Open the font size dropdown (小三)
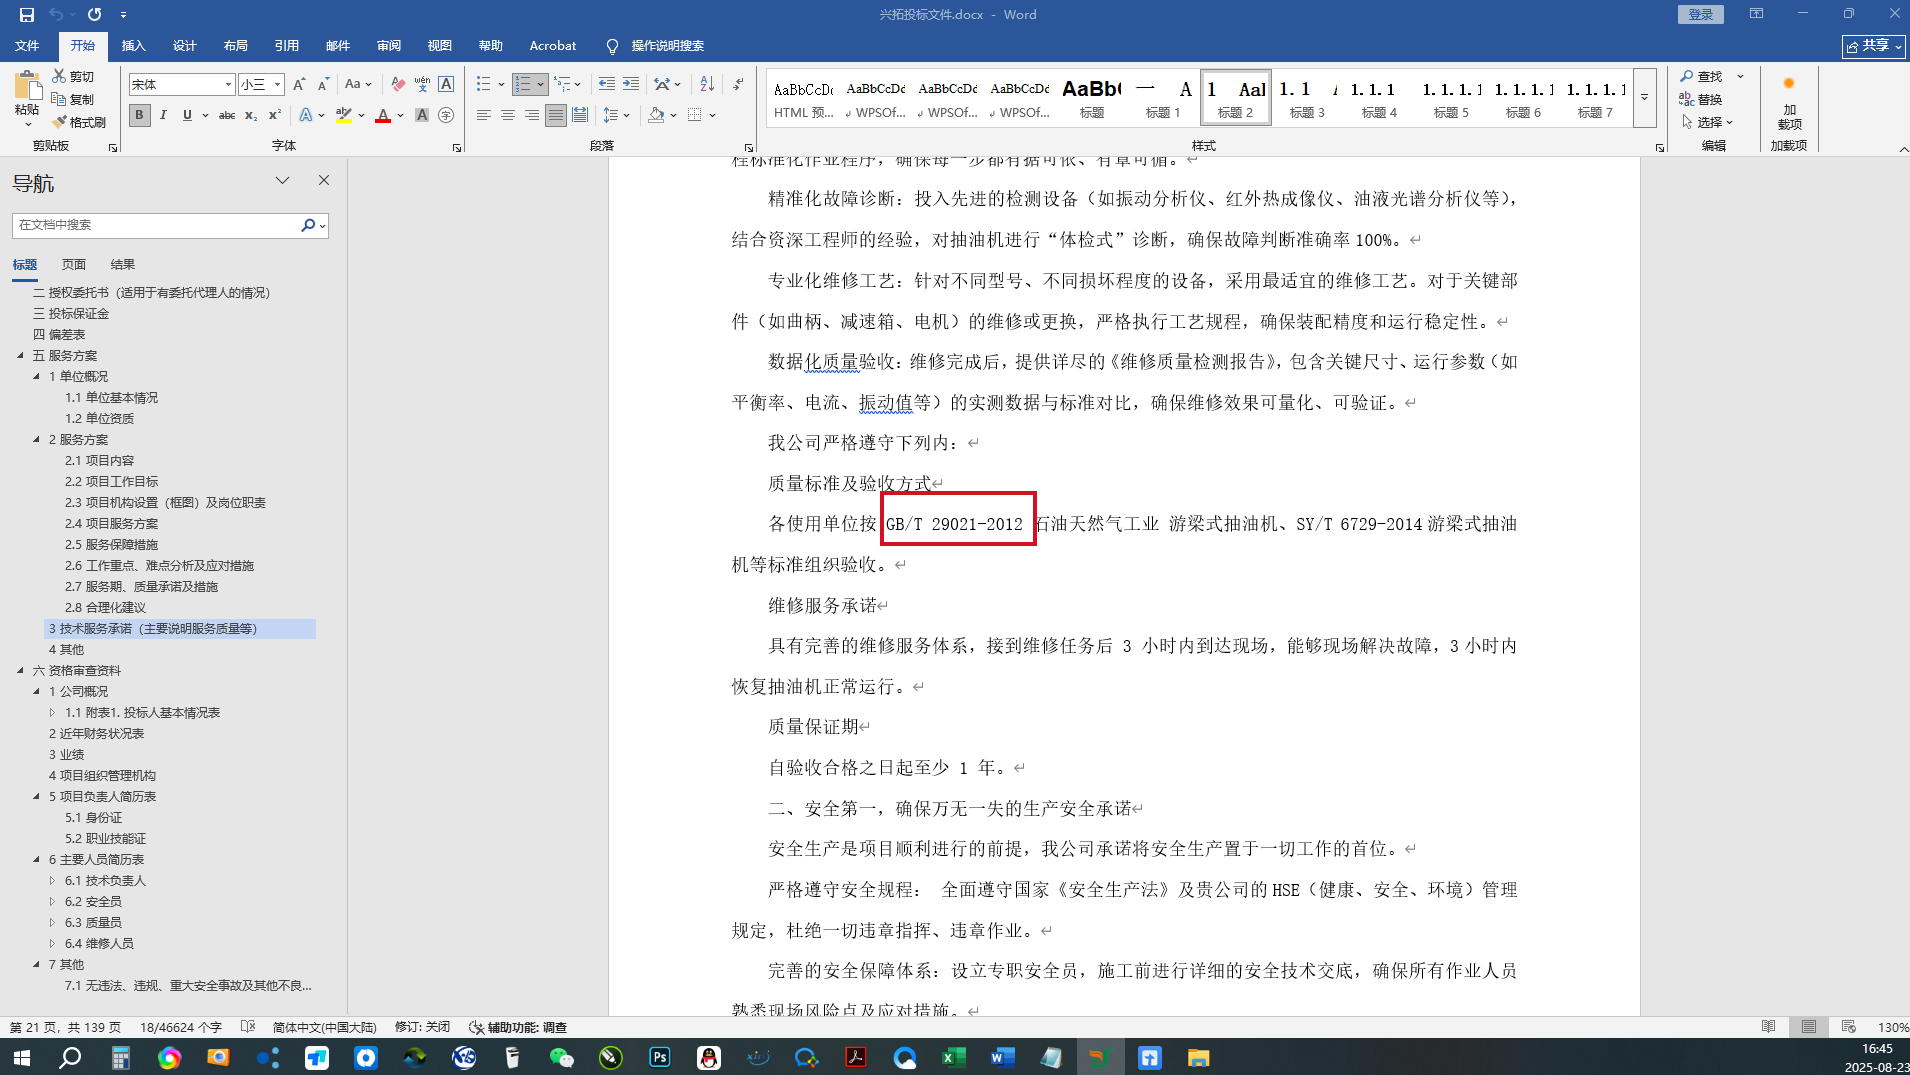Image resolution: width=1910 pixels, height=1075 pixels. [278, 85]
